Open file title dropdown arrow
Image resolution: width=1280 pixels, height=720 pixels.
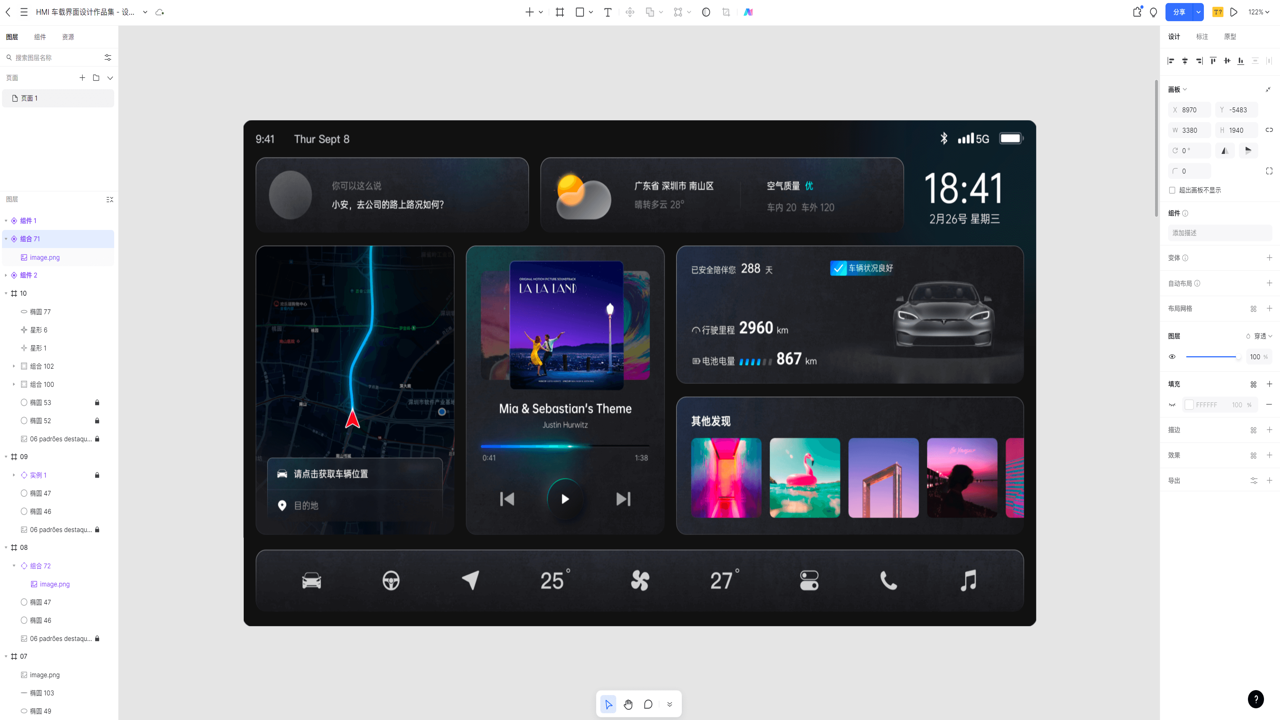click(x=145, y=12)
